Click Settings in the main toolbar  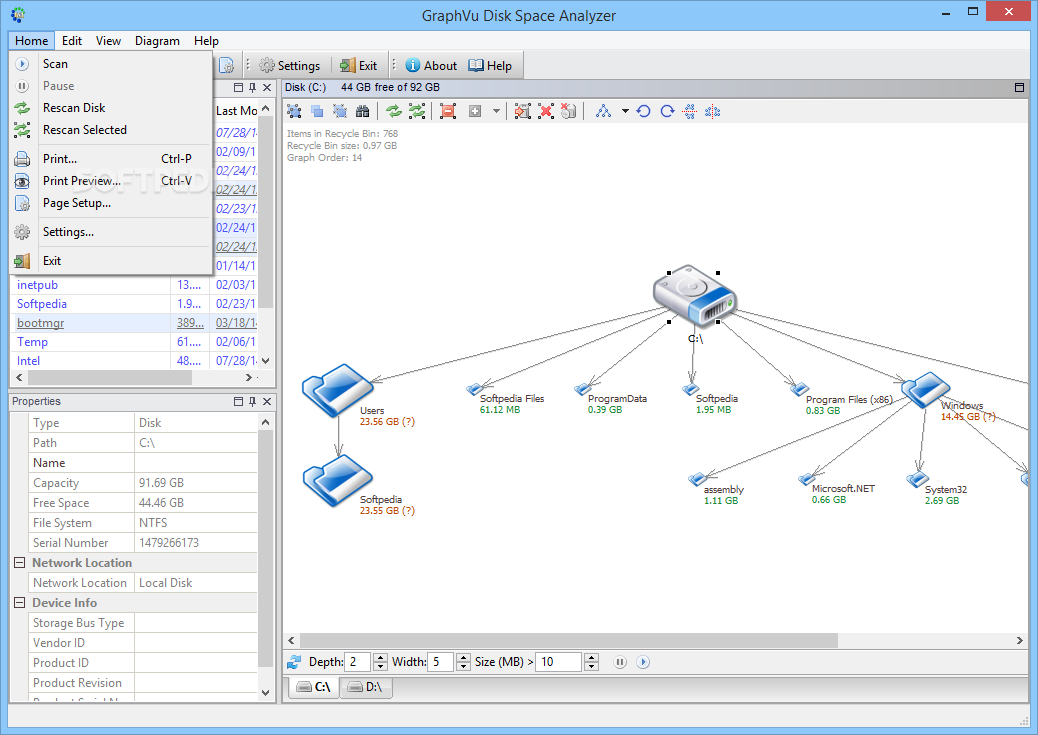coord(290,66)
